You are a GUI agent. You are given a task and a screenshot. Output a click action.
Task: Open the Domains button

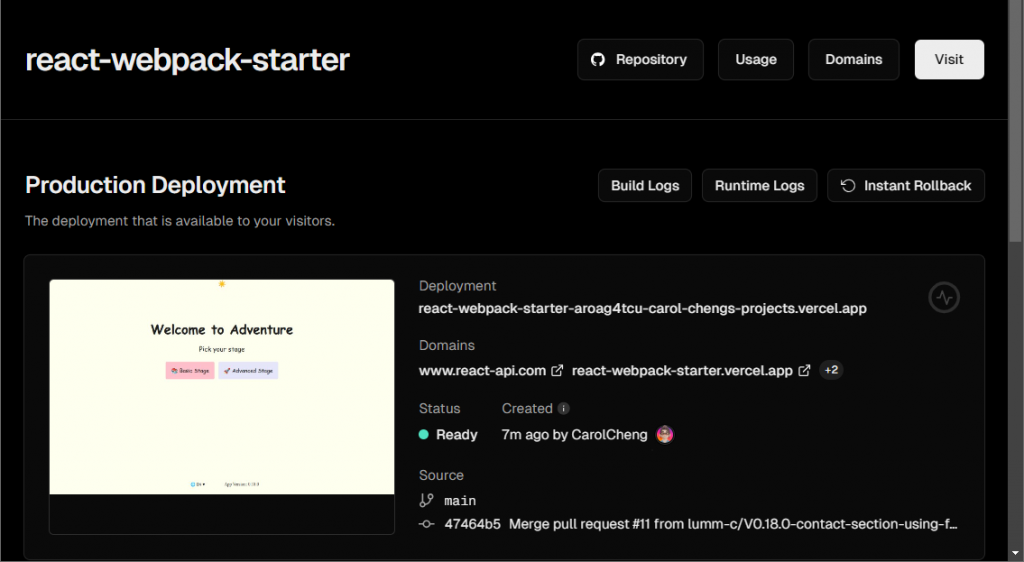(x=854, y=59)
